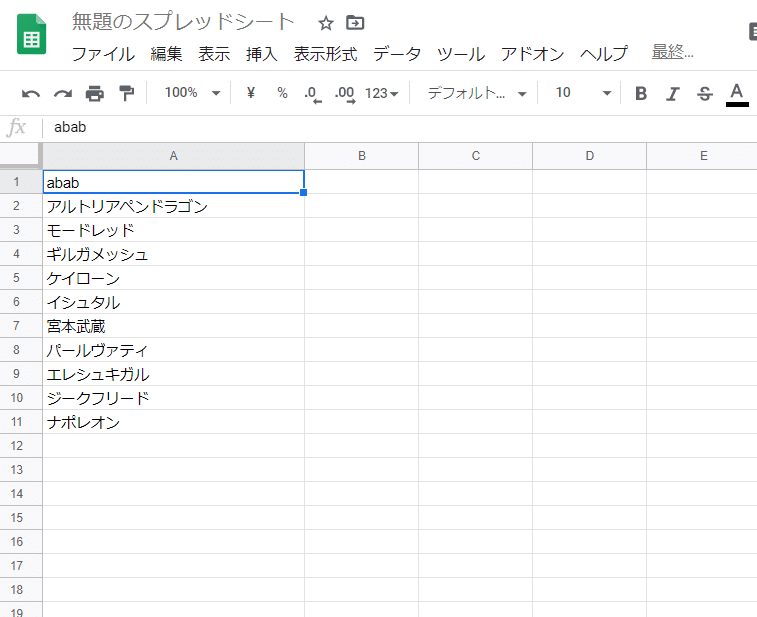Select row 1 header

21,182
